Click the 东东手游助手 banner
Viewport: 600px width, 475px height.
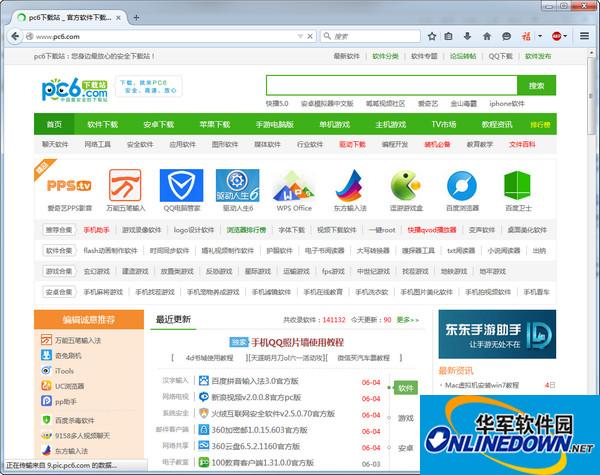pos(497,334)
